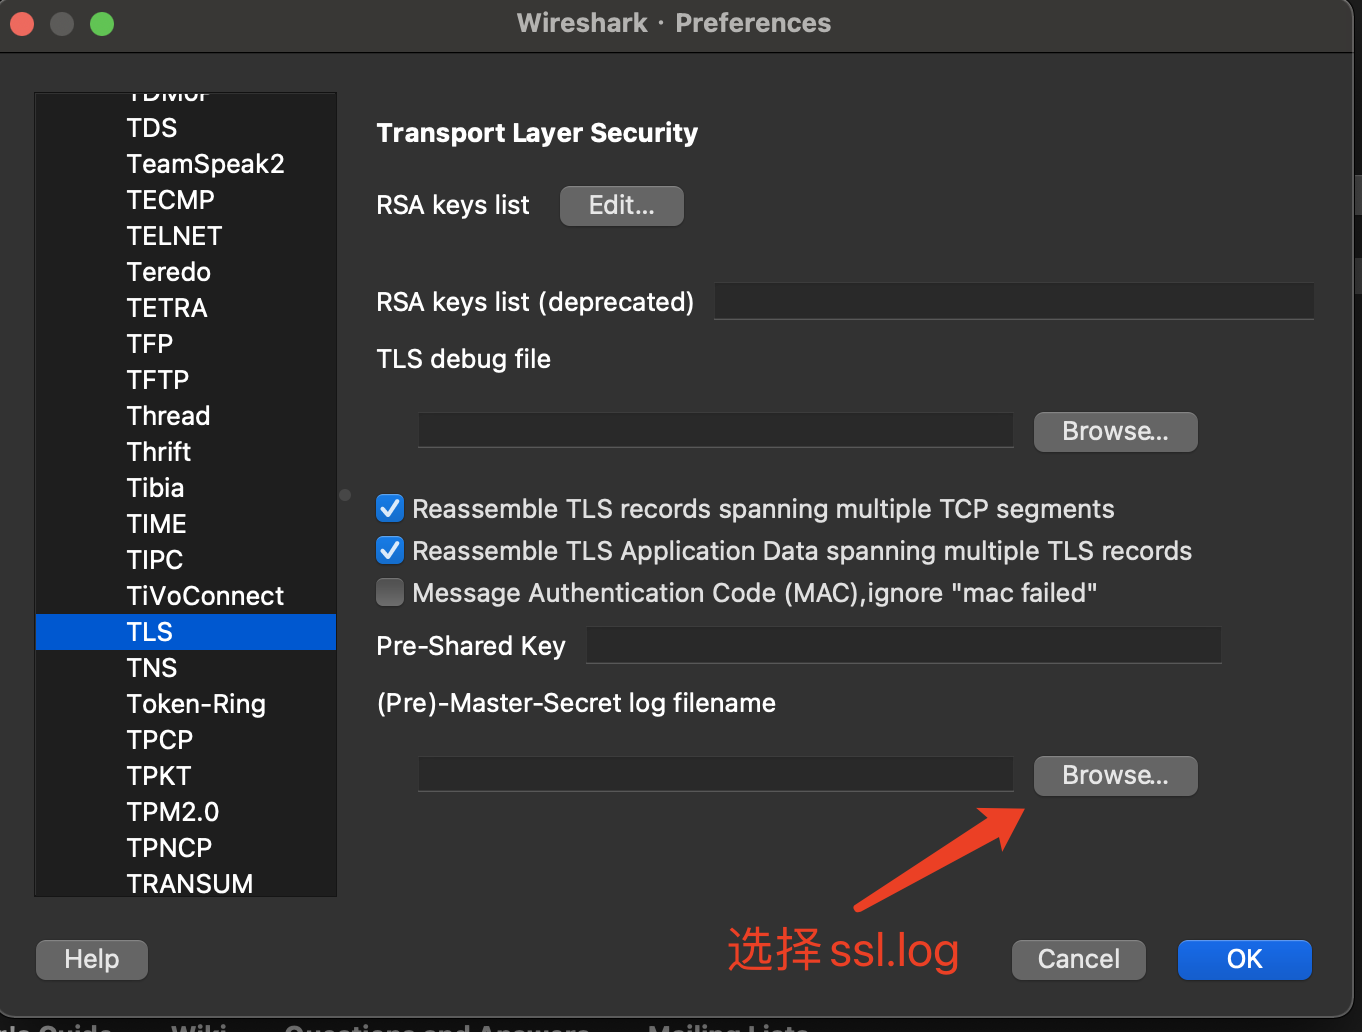Click the Master-Secret log filename field
The height and width of the screenshot is (1032, 1362).
(x=715, y=775)
